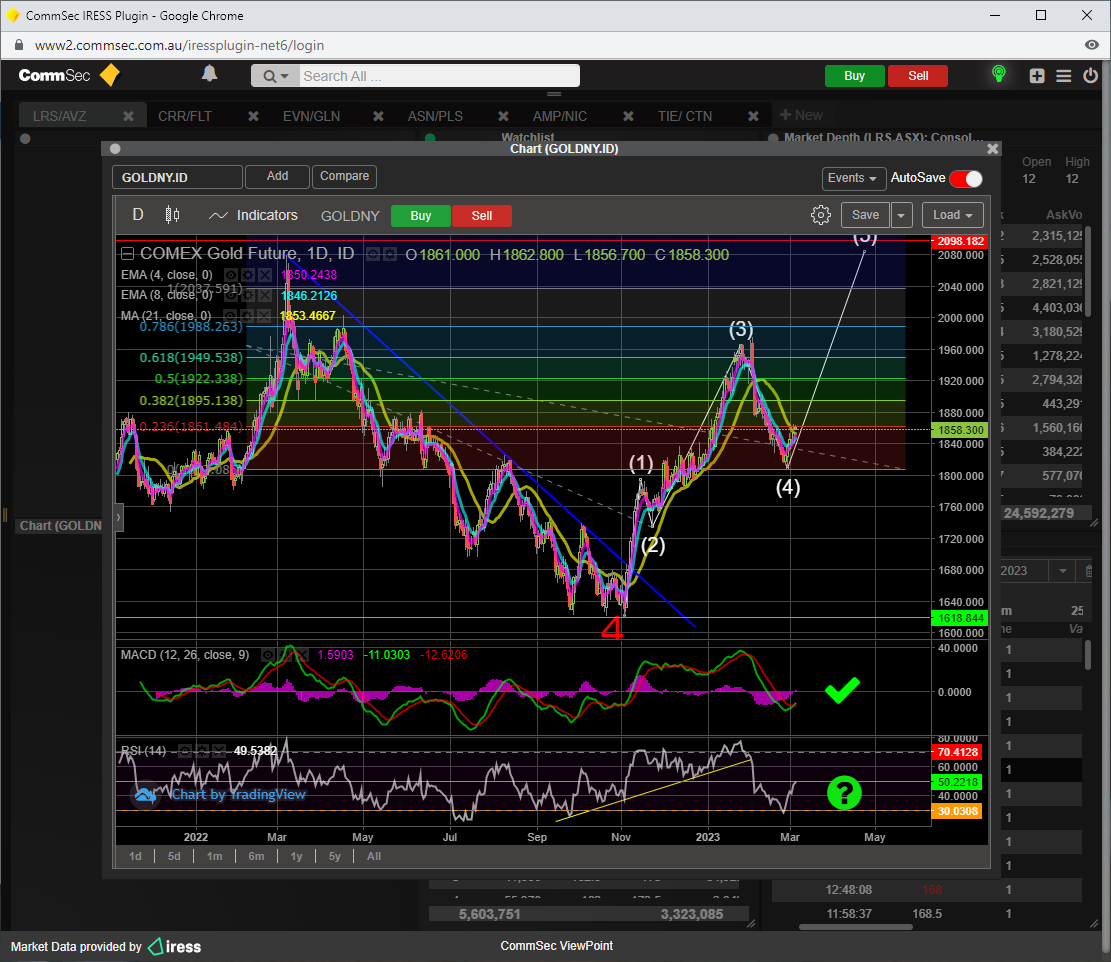This screenshot has height=962, width=1111.
Task: Click the top bar Buy button
Action: click(855, 76)
